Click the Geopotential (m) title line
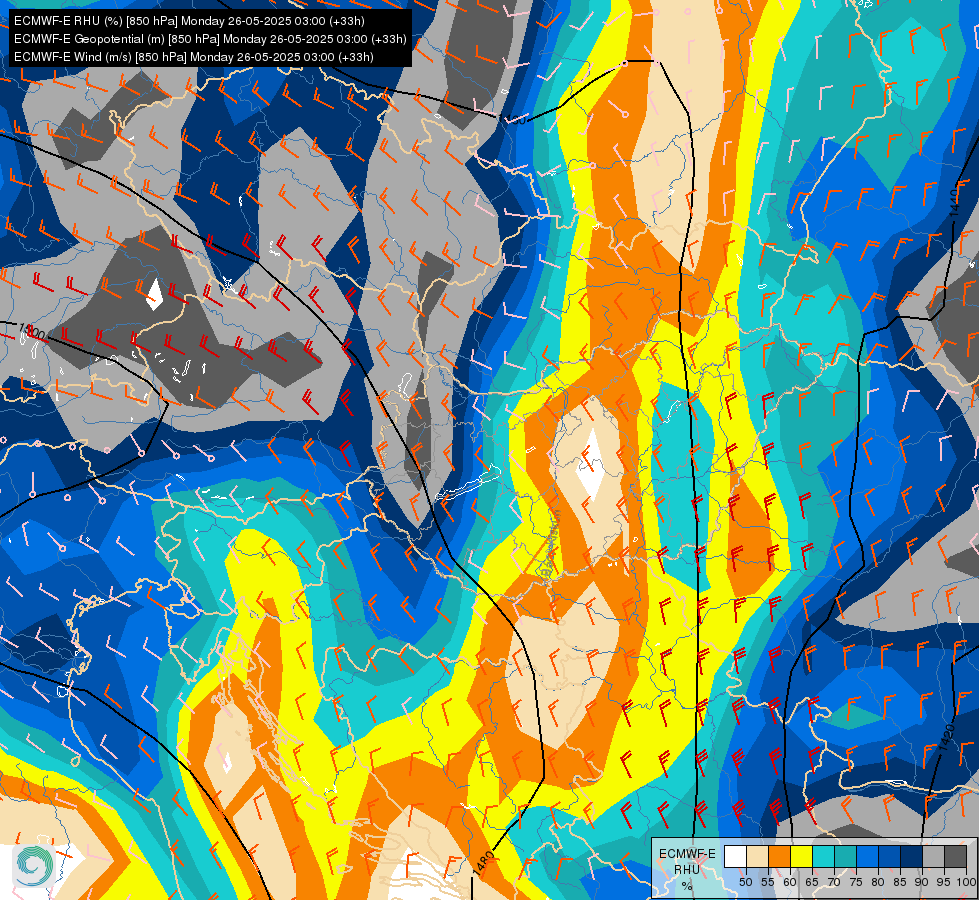This screenshot has height=900, width=979. 210,39
